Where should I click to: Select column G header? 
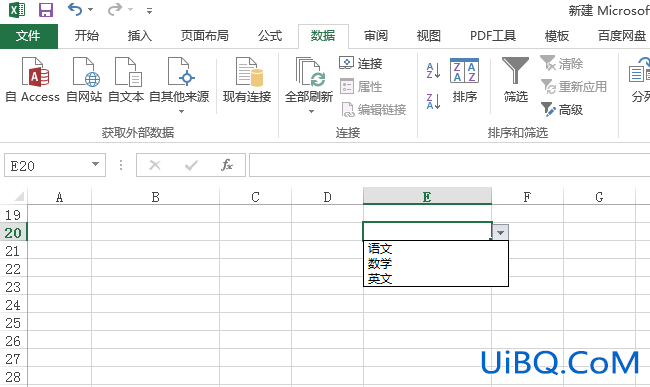coord(599,197)
